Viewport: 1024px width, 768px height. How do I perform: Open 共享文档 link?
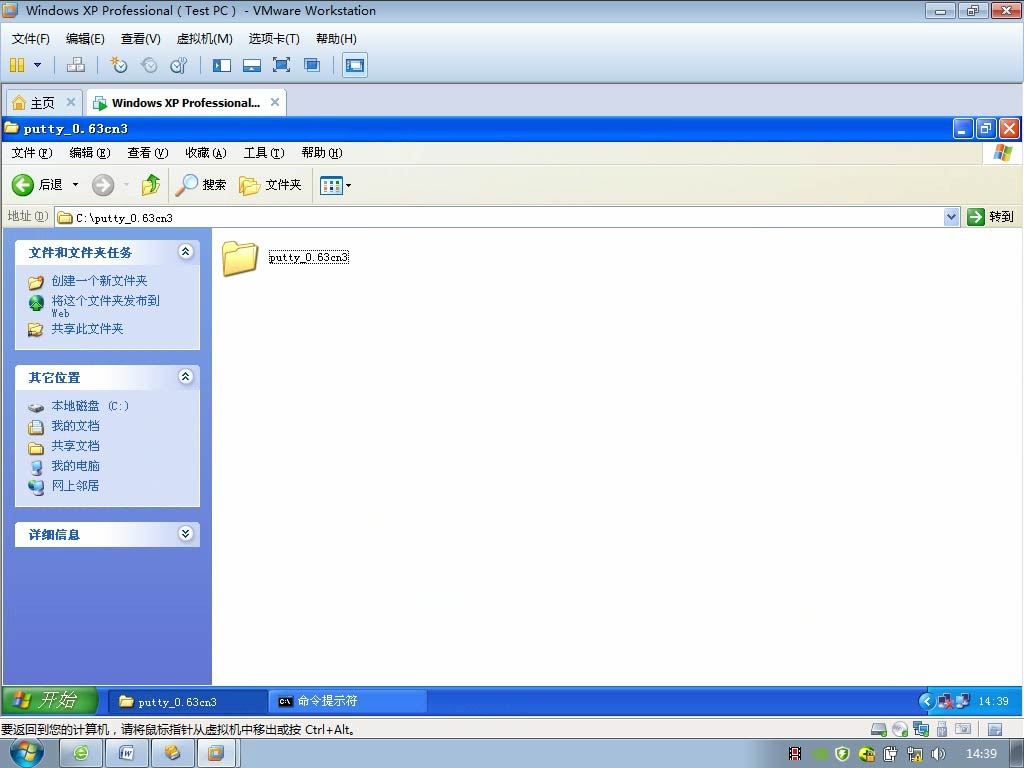[76, 445]
